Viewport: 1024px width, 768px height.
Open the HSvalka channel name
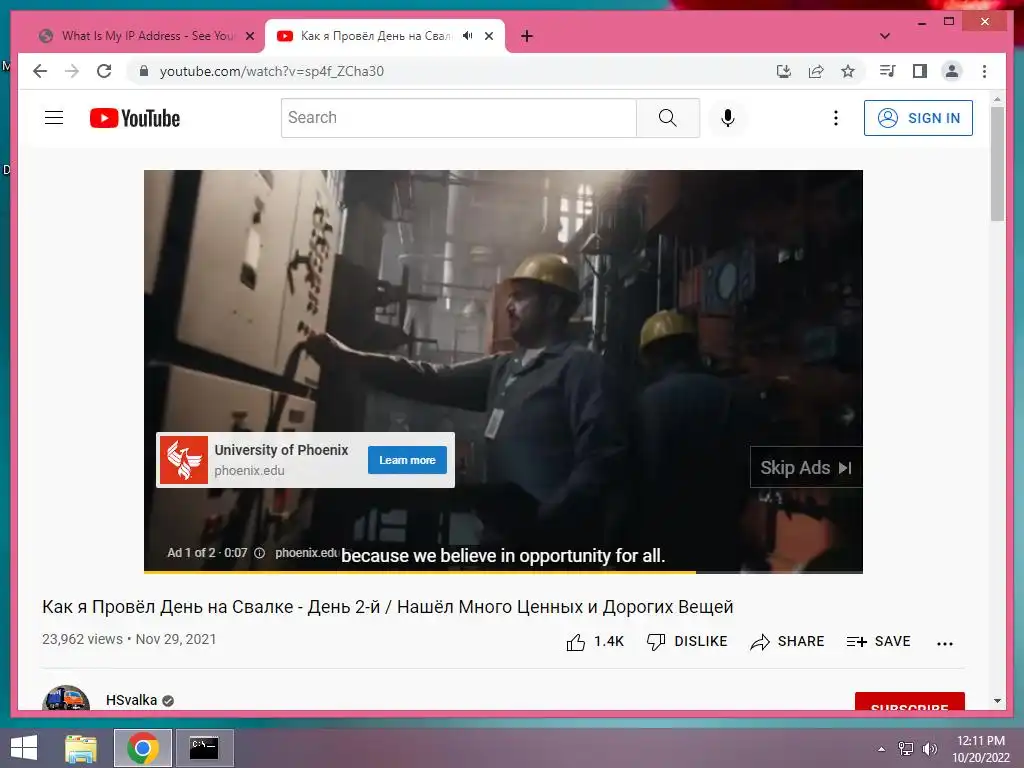pyautogui.click(x=131, y=700)
